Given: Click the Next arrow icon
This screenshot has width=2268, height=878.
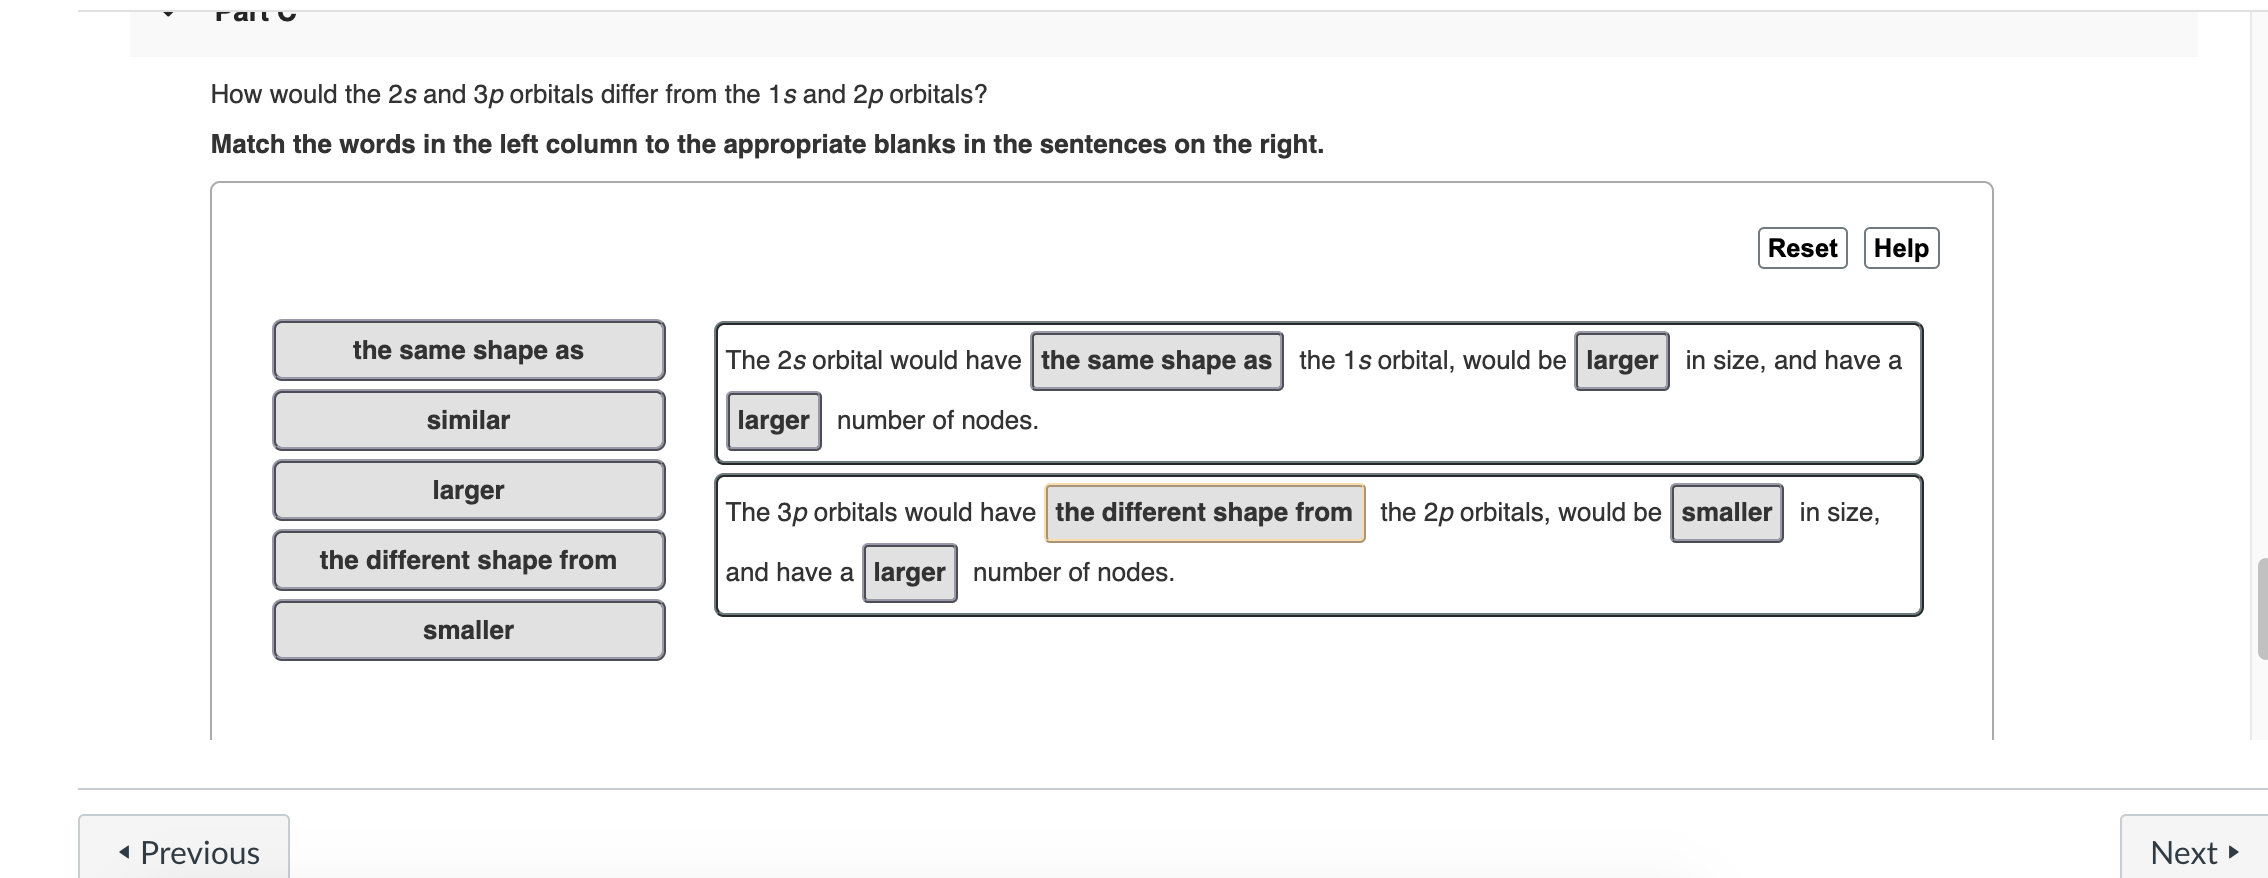Looking at the screenshot, I should [2234, 853].
